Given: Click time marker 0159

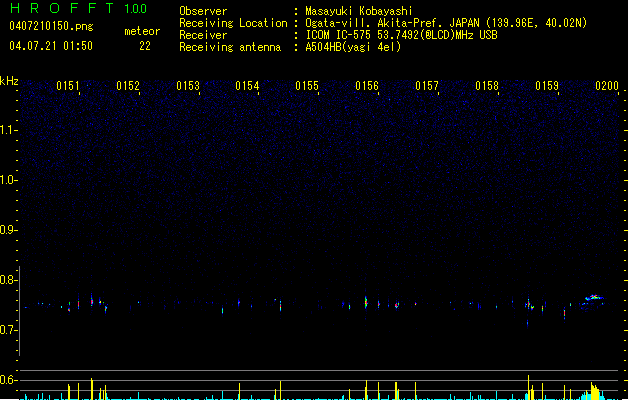Looking at the screenshot, I should pos(547,86).
